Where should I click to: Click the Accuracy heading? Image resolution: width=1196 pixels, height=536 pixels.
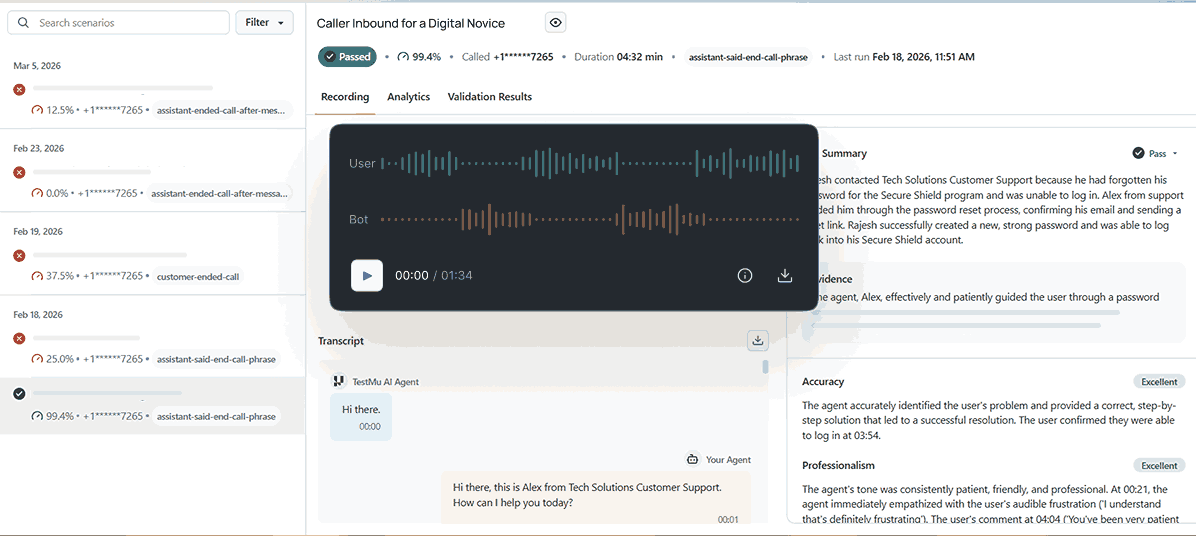click(x=823, y=381)
